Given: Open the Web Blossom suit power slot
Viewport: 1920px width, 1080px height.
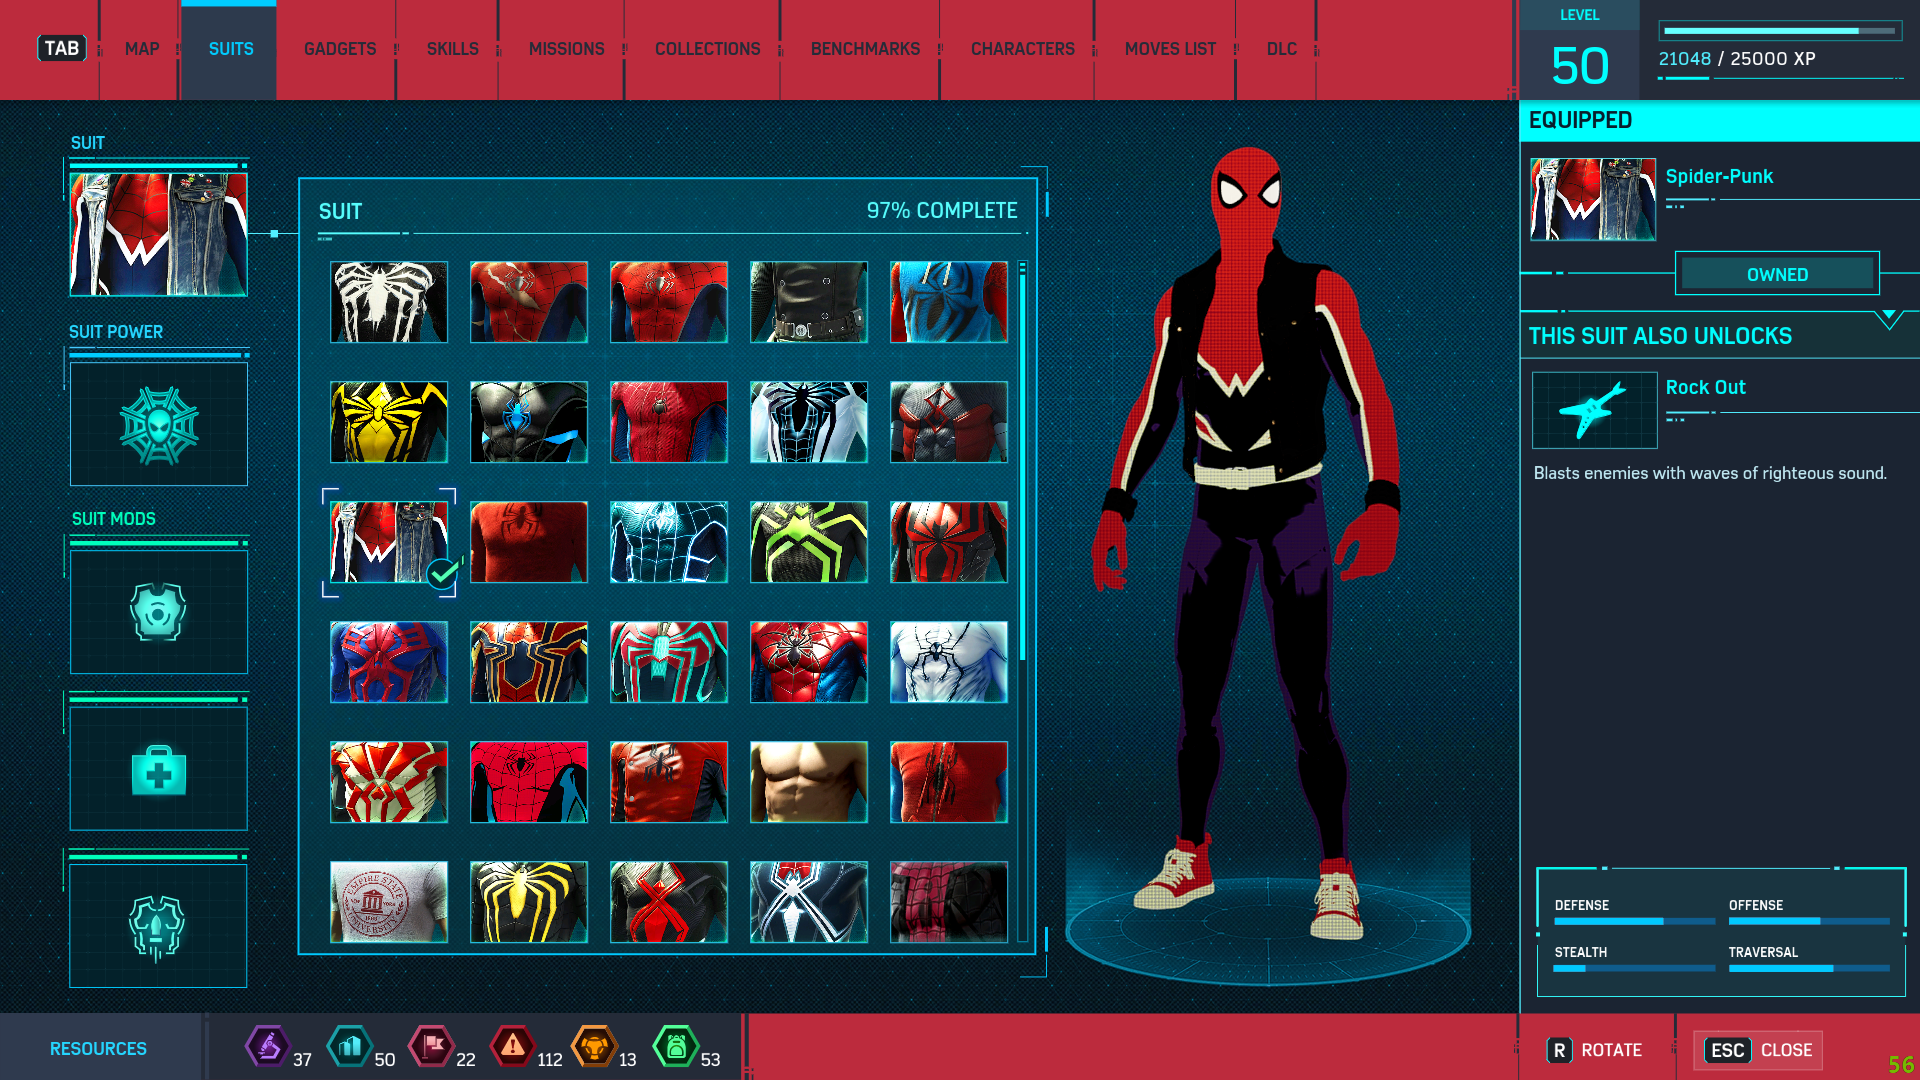Looking at the screenshot, I should (159, 425).
